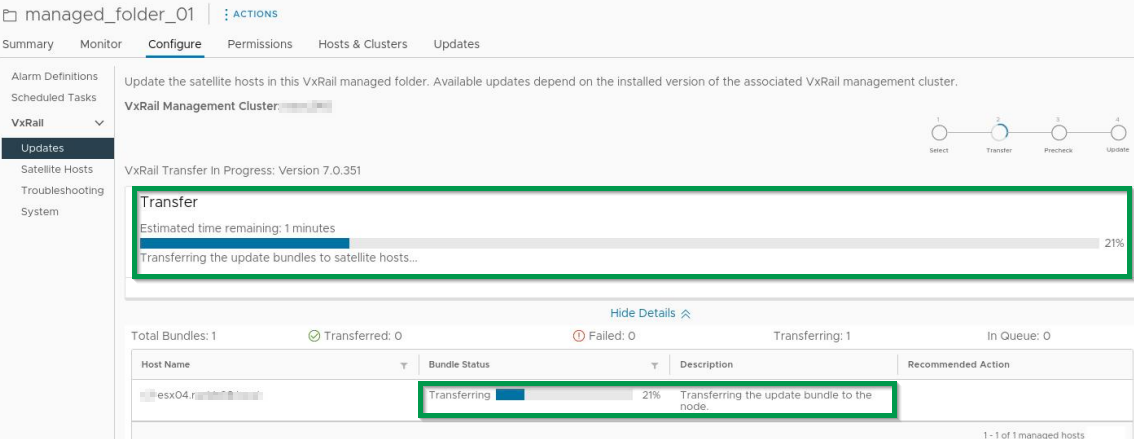Click the Precheck step circle

click(x=1058, y=132)
